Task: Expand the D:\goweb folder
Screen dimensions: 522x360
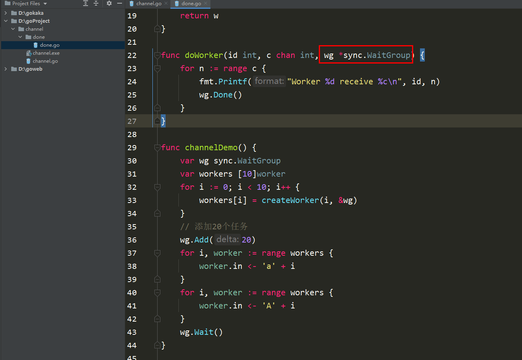Action: (x=6, y=69)
